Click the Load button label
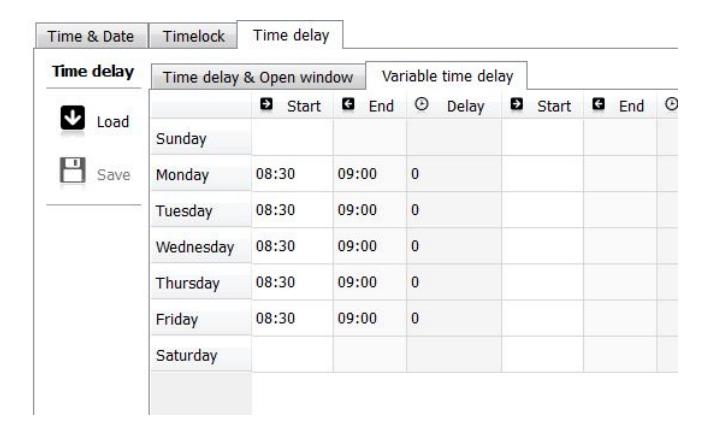This screenshot has height=435, width=710. click(x=113, y=122)
